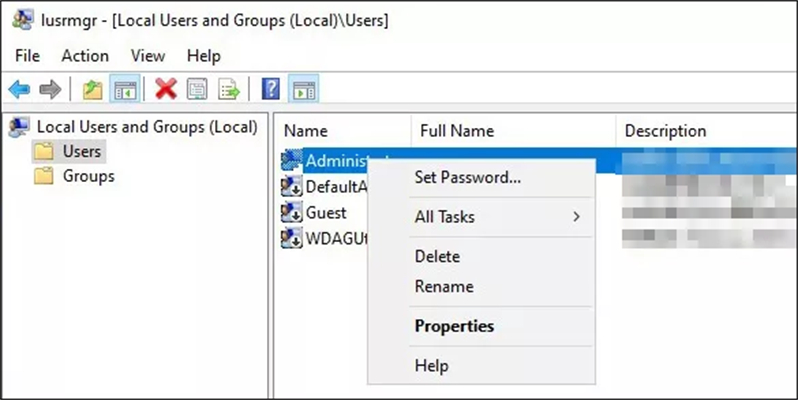The image size is (798, 400).
Task: Open Properties using the toolbar icon
Action: [197, 90]
